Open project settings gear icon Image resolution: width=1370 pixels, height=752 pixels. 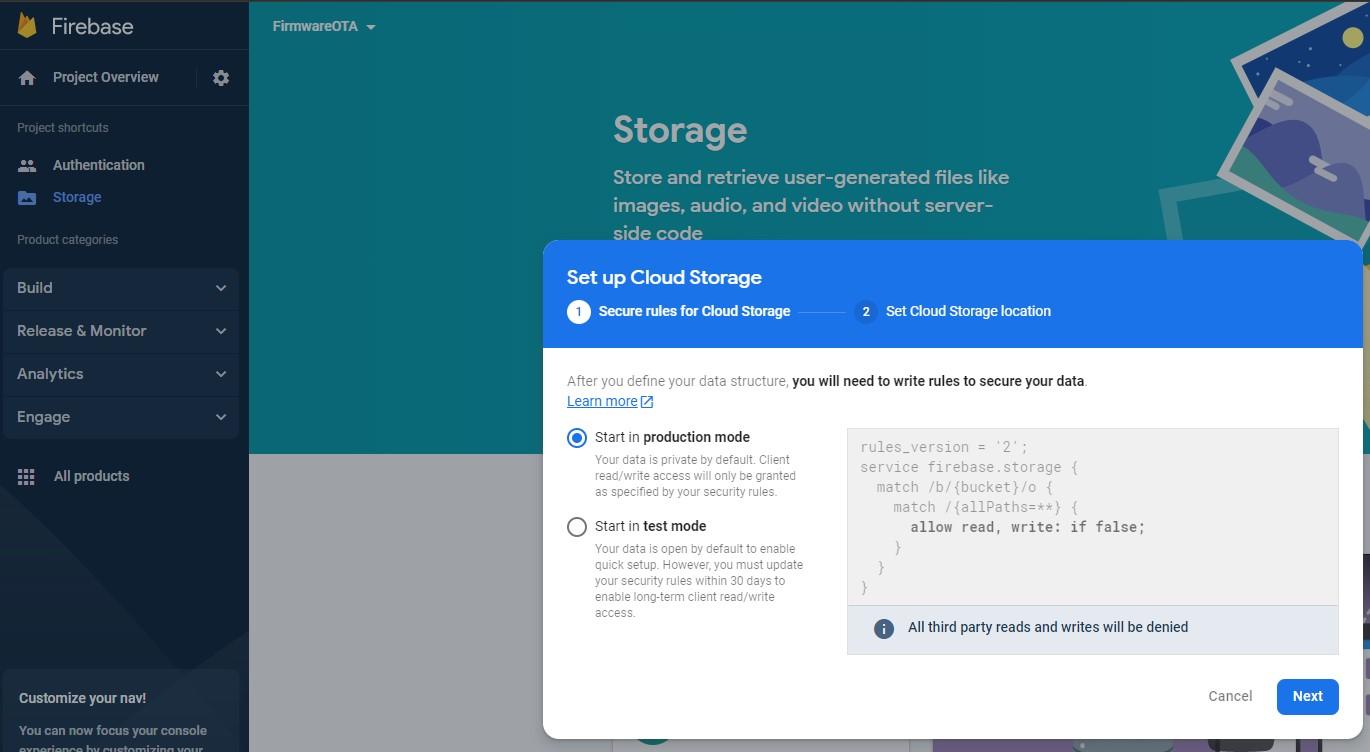tap(221, 78)
